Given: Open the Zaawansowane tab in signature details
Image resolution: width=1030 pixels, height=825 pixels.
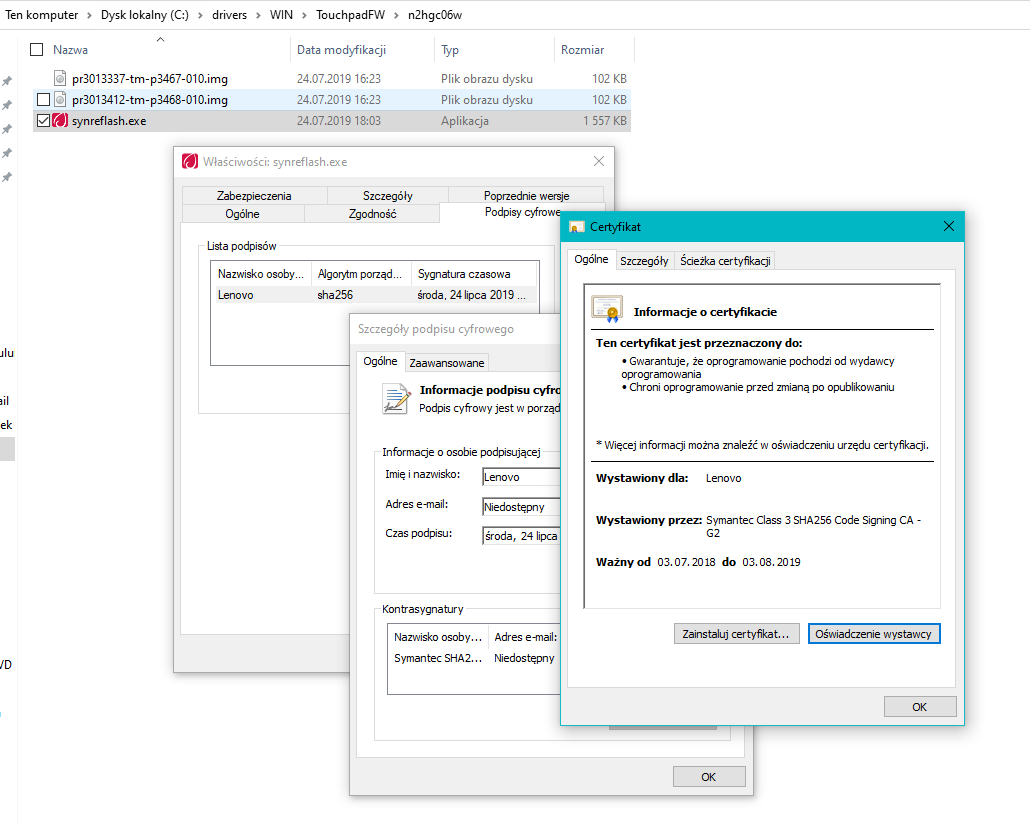Looking at the screenshot, I should click(447, 363).
